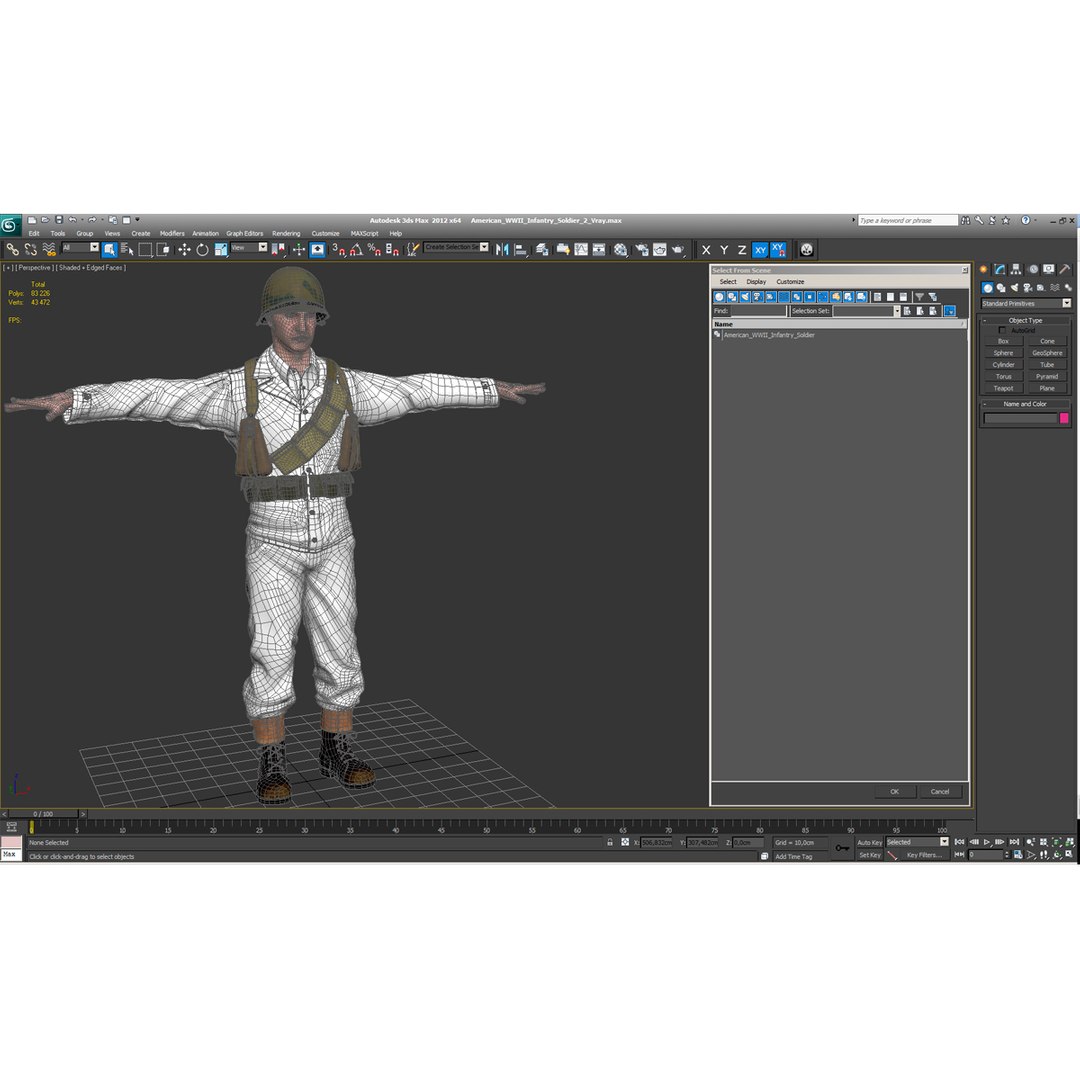Click the search keyword or phrase field
Screen dimensions: 1080x1080
(907, 220)
